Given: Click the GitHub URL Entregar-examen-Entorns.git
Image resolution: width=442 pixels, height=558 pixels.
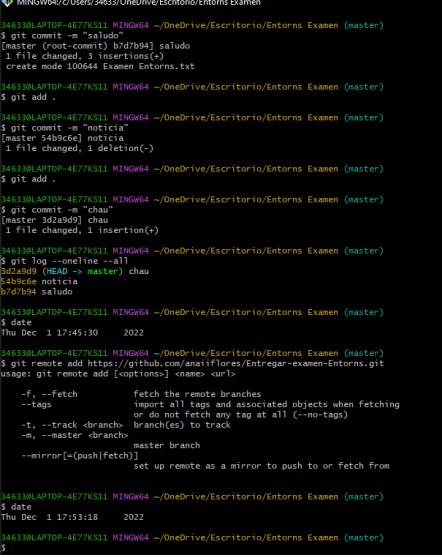Looking at the screenshot, I should (236, 363).
